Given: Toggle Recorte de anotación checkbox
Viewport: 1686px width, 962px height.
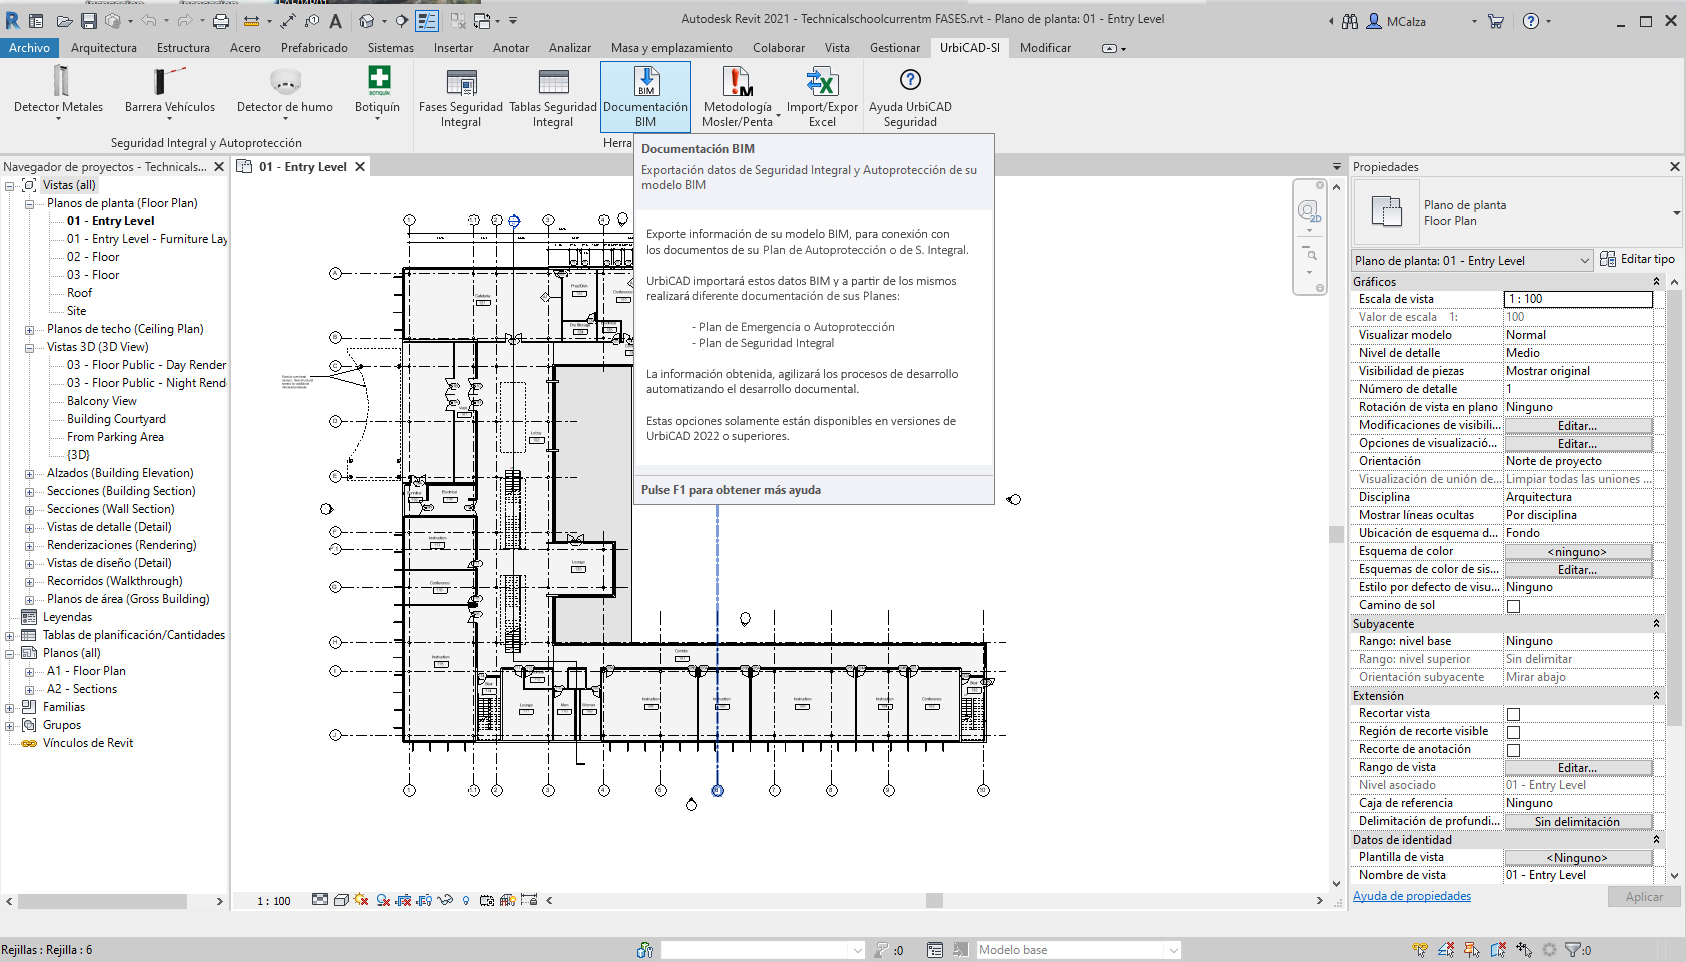Looking at the screenshot, I should coord(1513,750).
